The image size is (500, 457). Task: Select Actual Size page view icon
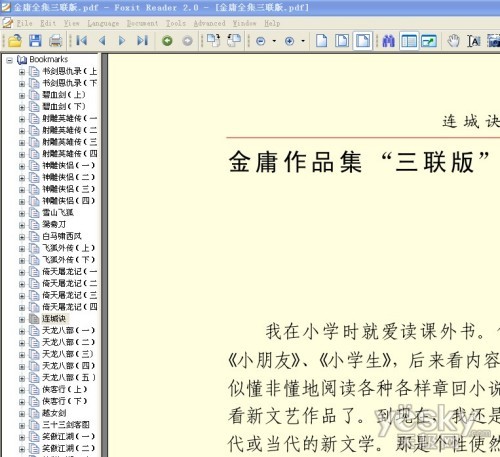[x=321, y=41]
